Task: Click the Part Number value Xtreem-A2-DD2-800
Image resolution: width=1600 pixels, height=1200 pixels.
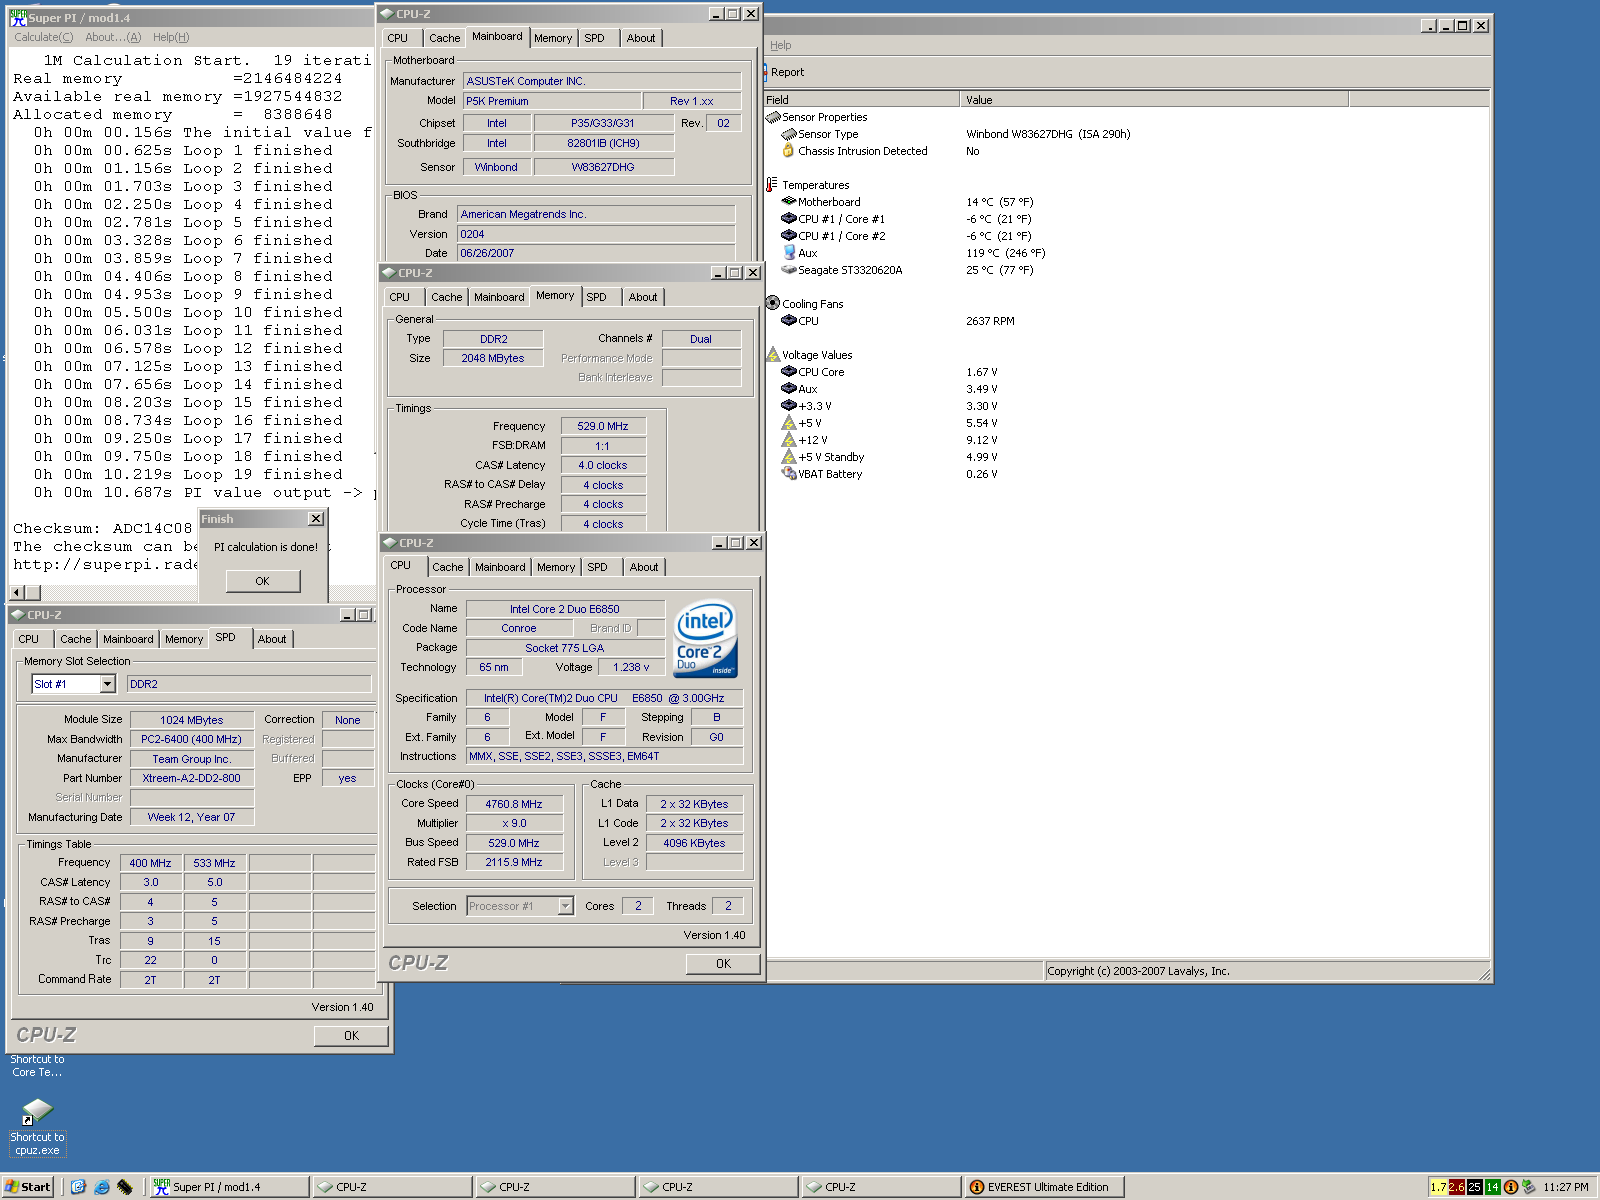Action: point(192,778)
